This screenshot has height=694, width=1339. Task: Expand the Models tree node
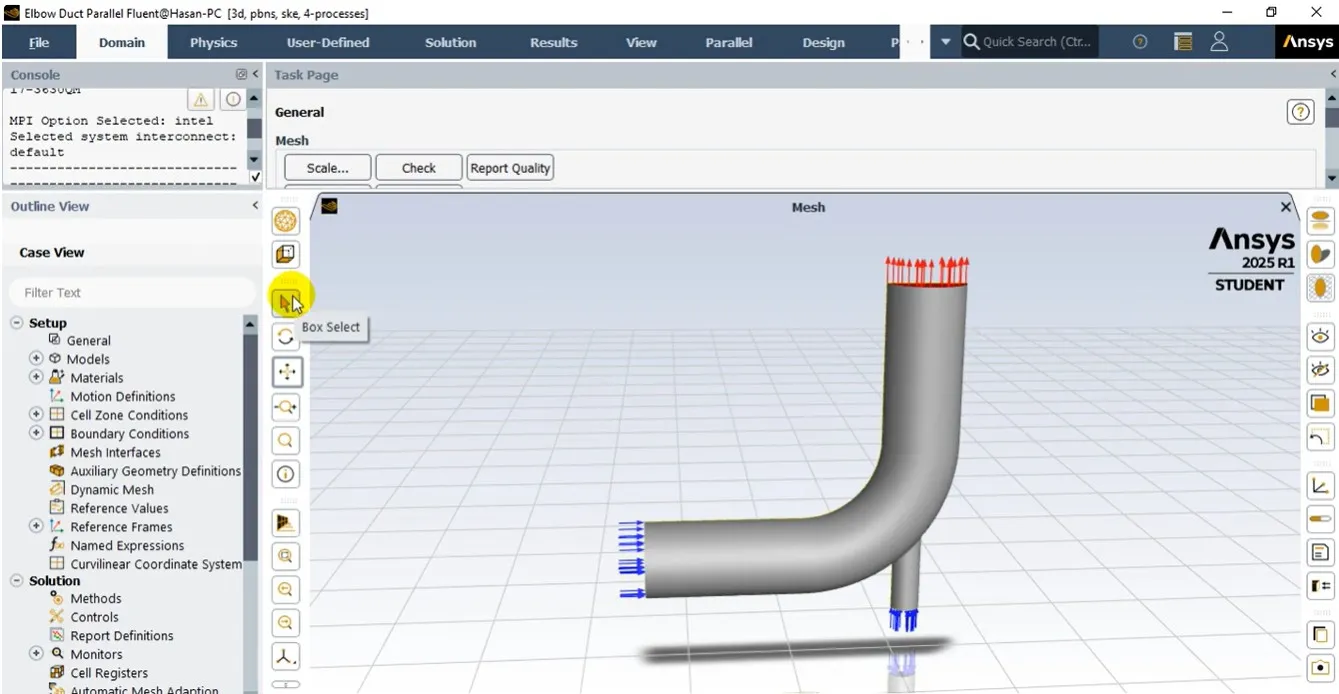coord(36,359)
